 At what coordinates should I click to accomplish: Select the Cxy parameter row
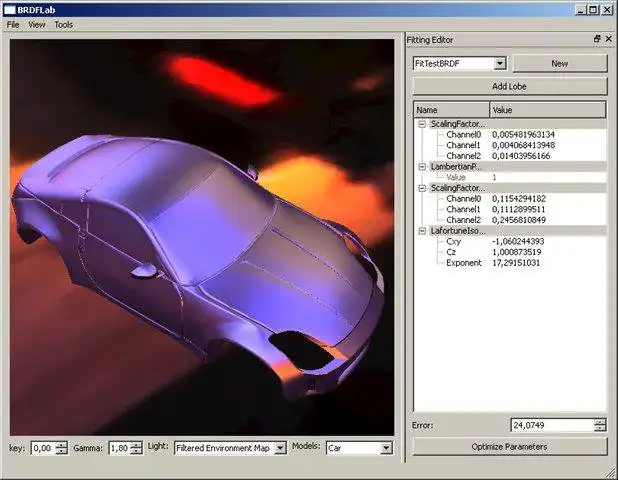[x=512, y=241]
